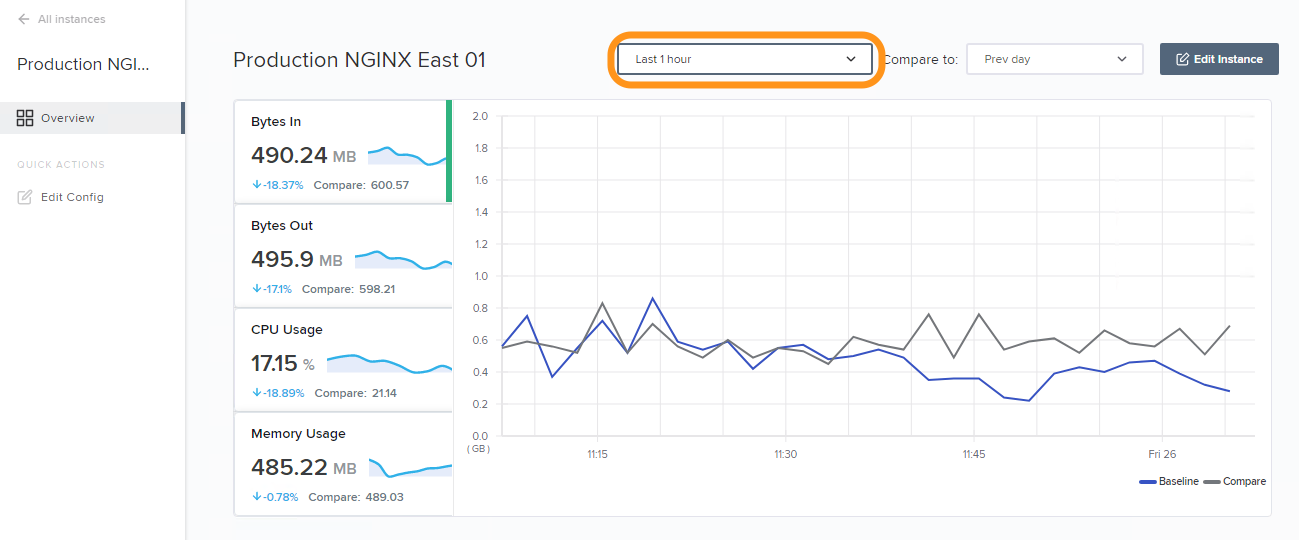1299x540 pixels.
Task: Click the 485.22 MB value
Action: coord(303,467)
